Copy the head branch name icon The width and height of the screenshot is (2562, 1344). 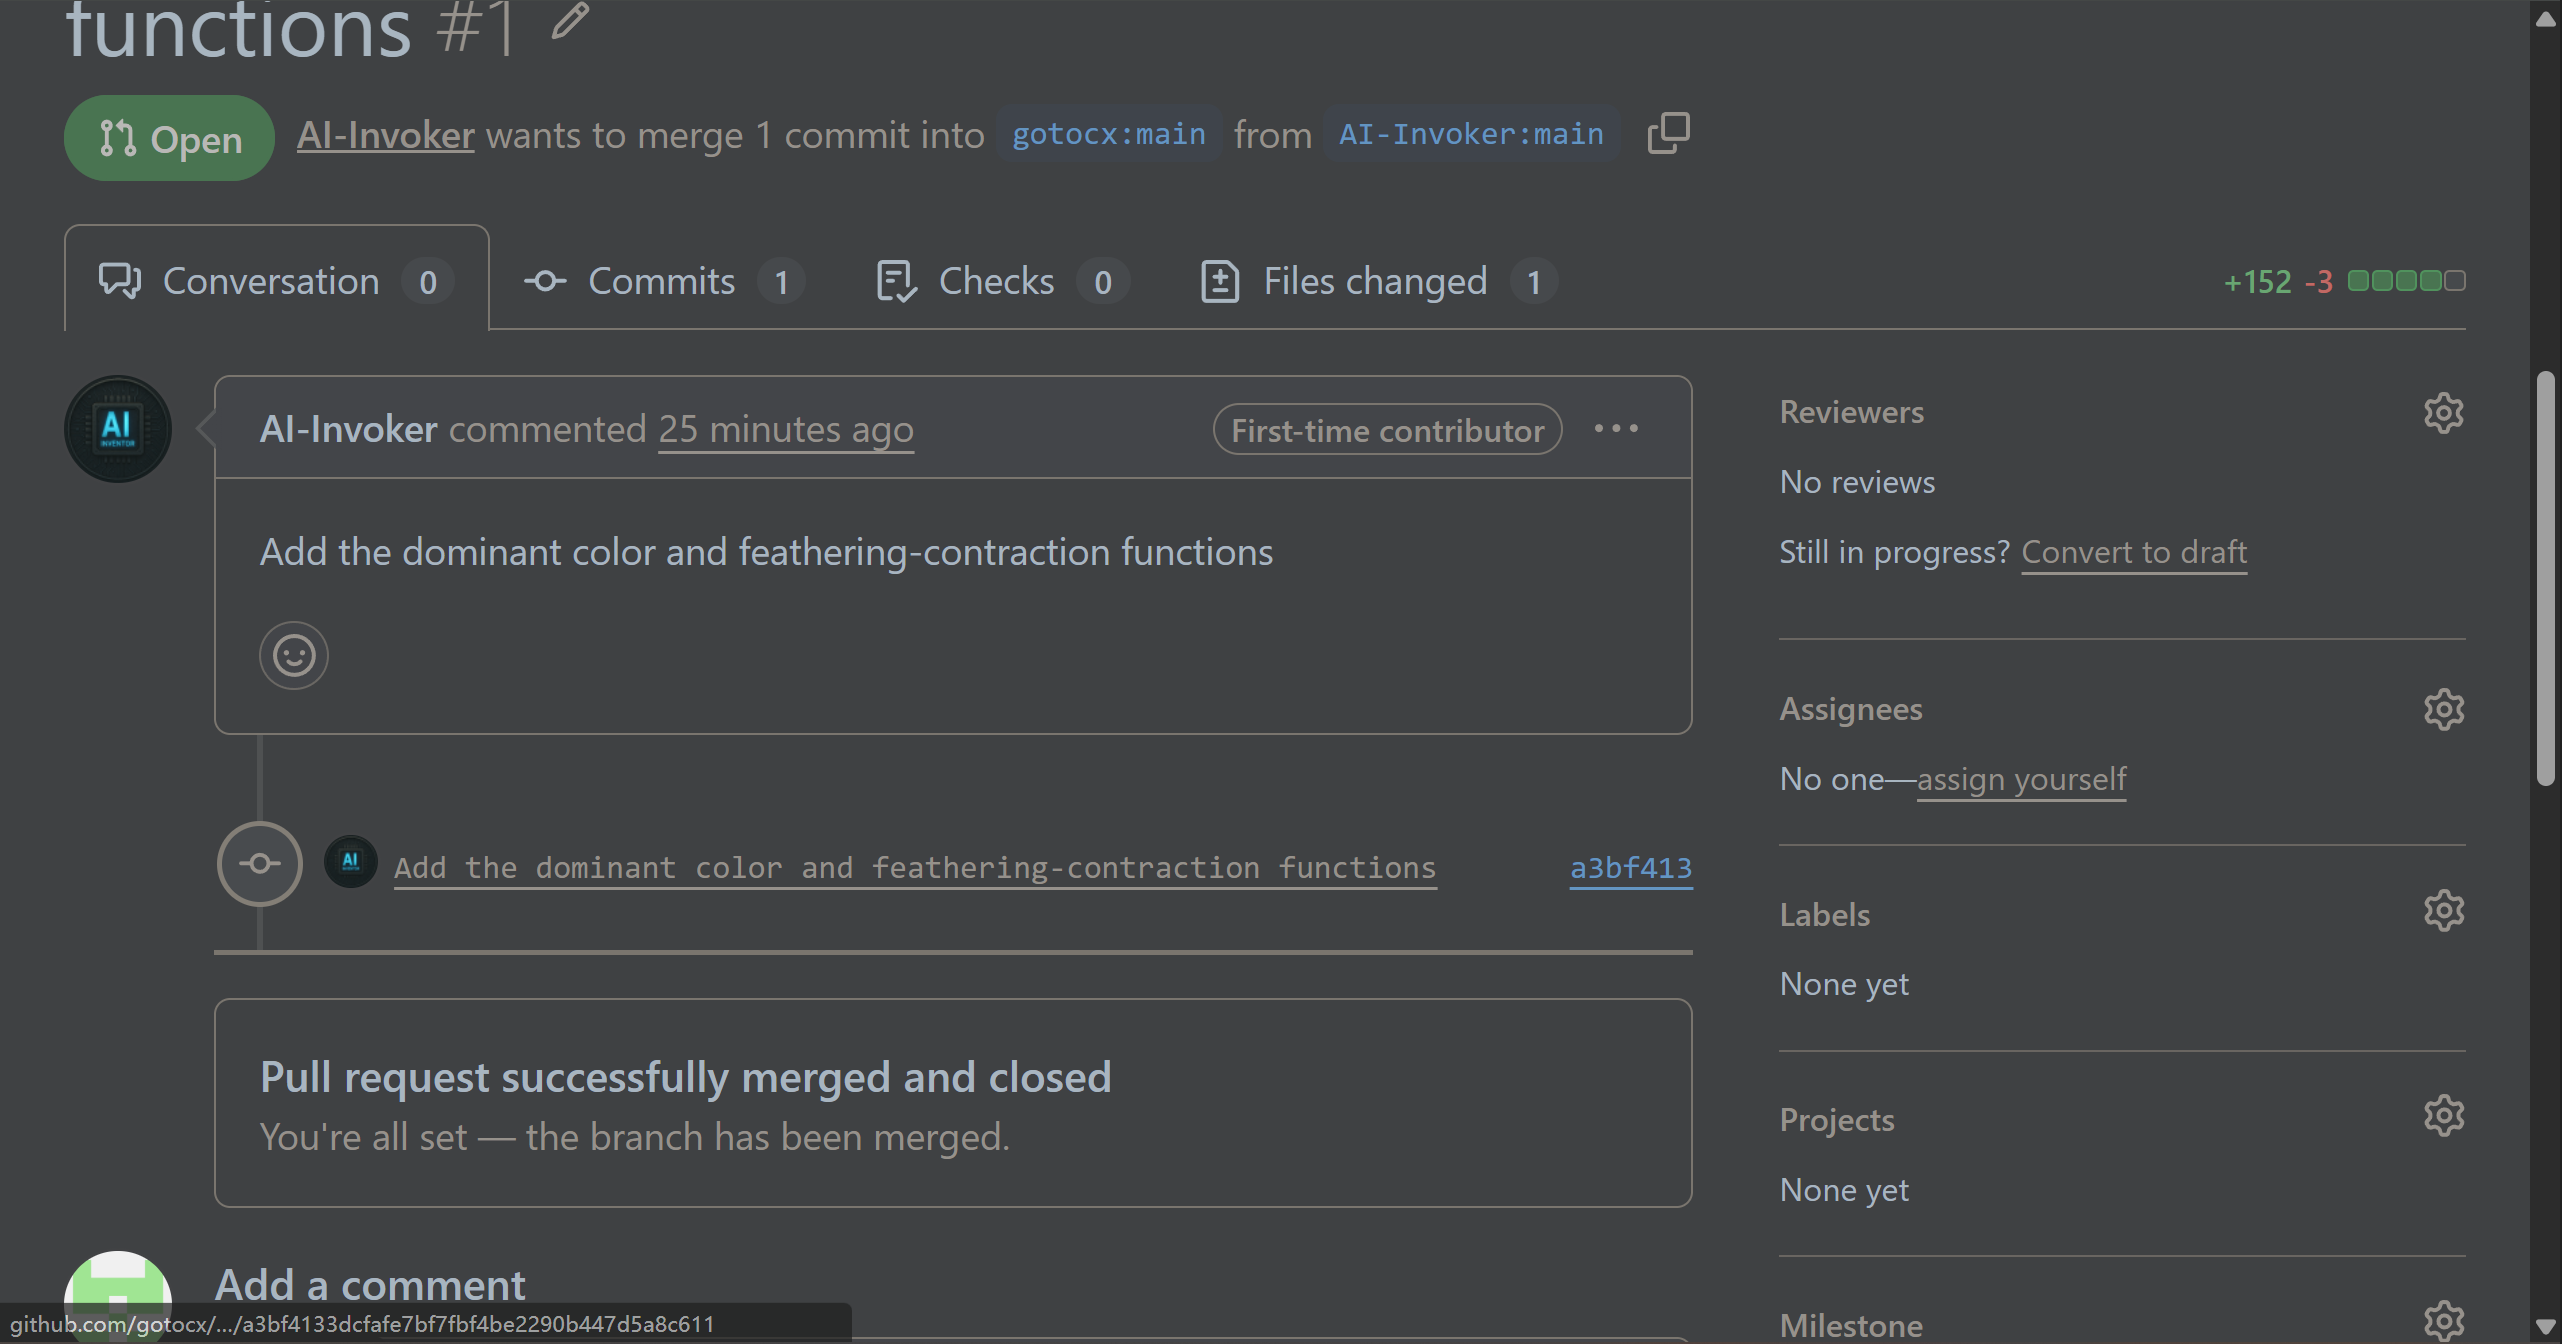click(x=1668, y=133)
